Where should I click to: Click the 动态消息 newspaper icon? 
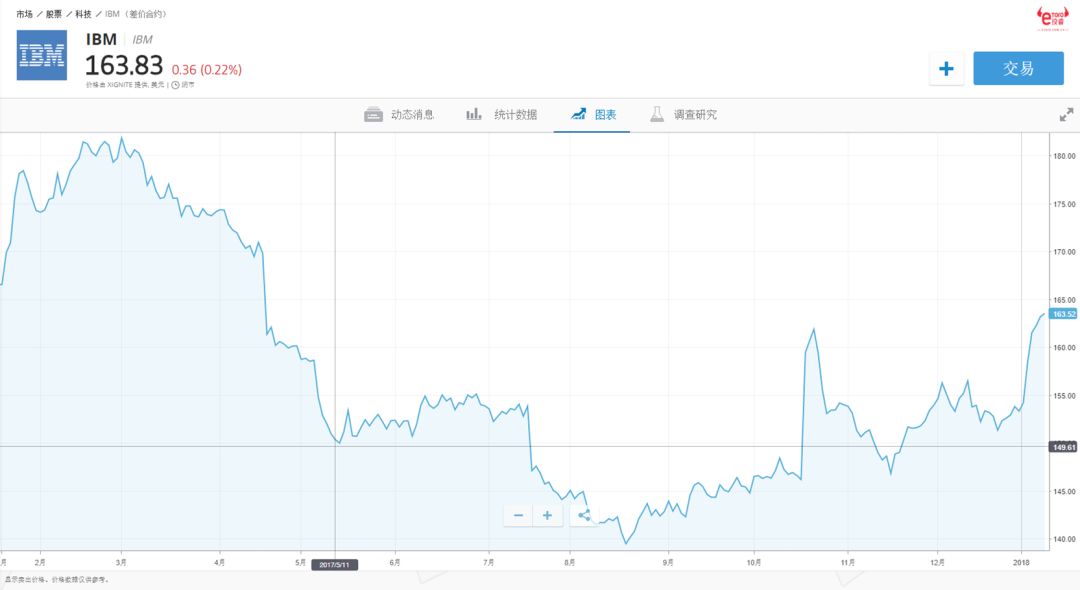click(x=373, y=114)
